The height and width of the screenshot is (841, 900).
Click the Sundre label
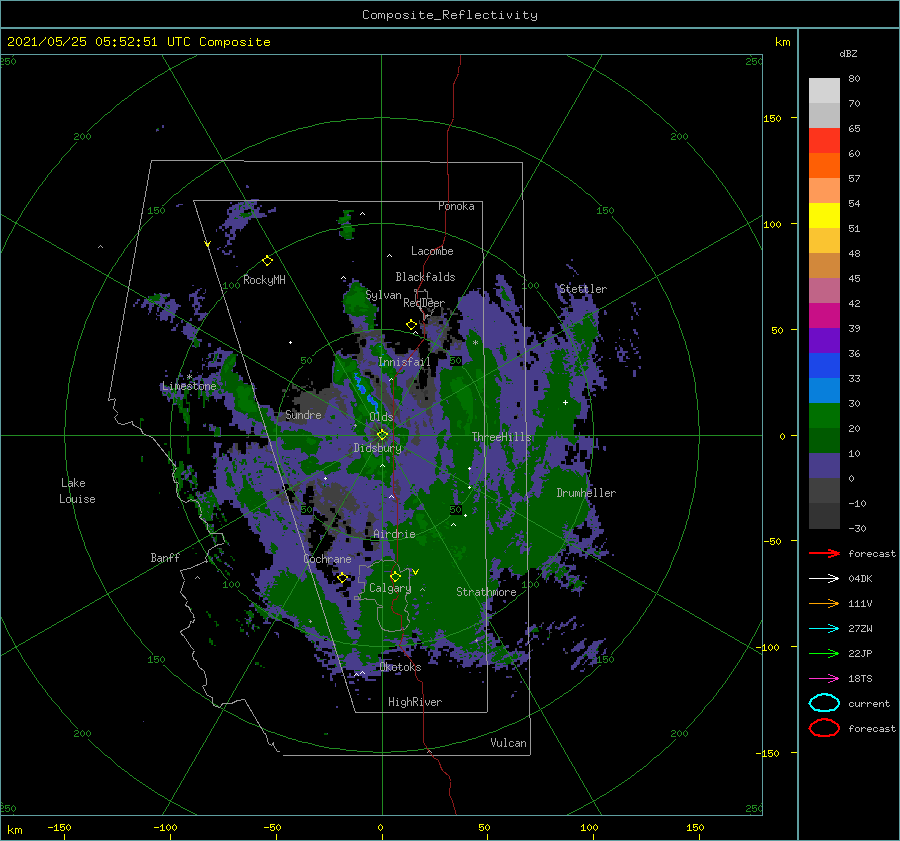(x=303, y=414)
